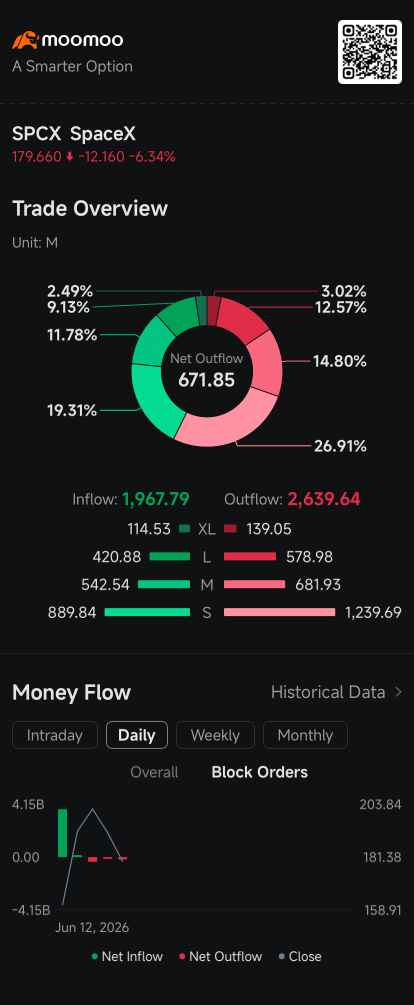Click the green Net Inflow legend dot
The width and height of the screenshot is (414, 1005).
point(95,957)
